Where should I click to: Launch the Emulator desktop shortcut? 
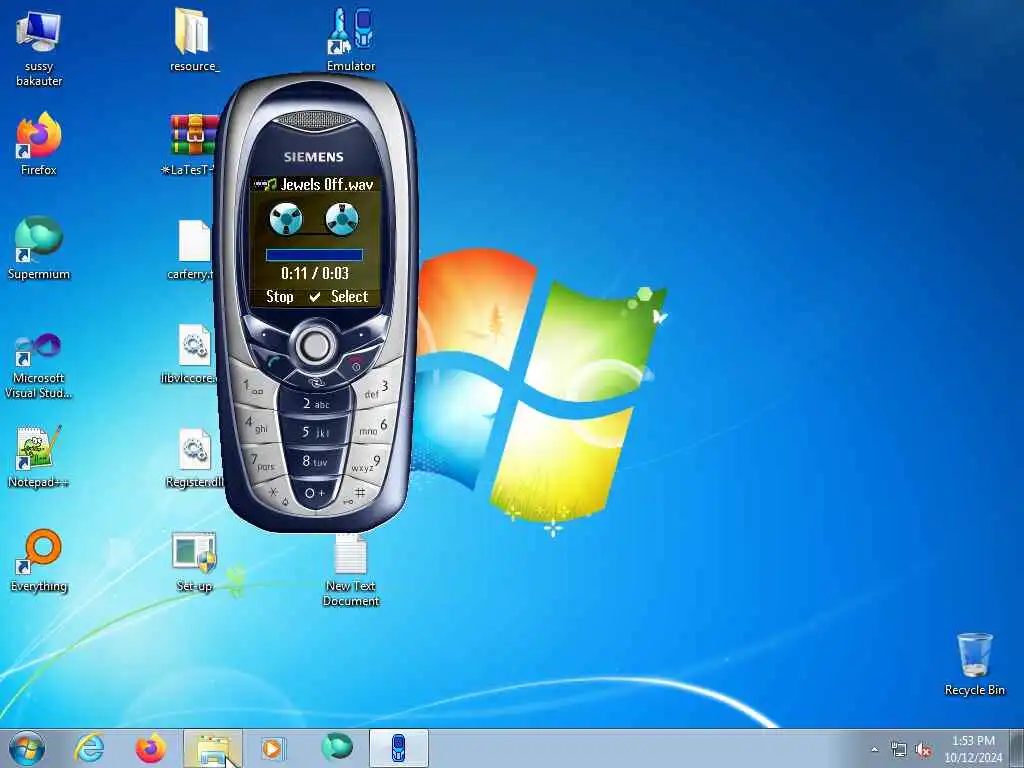click(351, 39)
